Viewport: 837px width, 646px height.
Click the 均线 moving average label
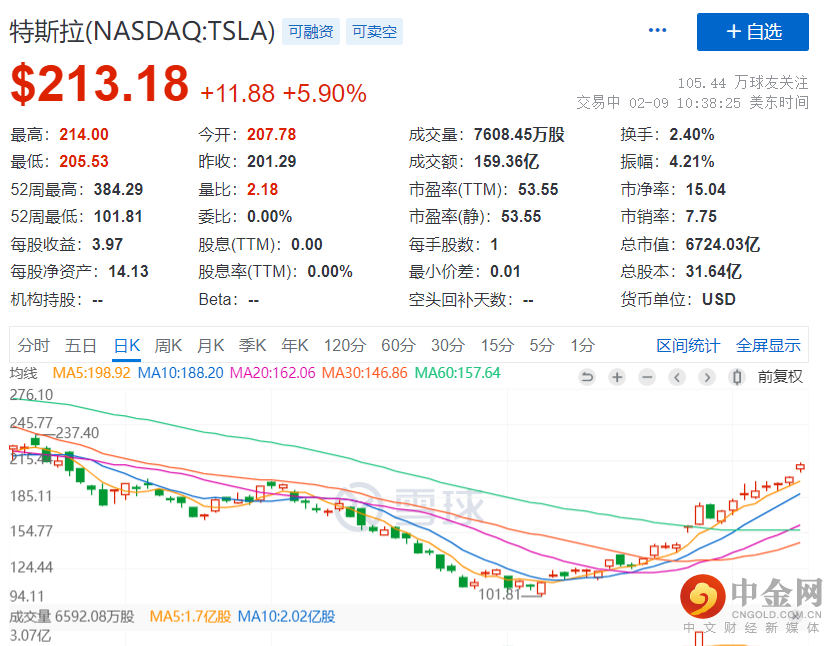(x=23, y=373)
